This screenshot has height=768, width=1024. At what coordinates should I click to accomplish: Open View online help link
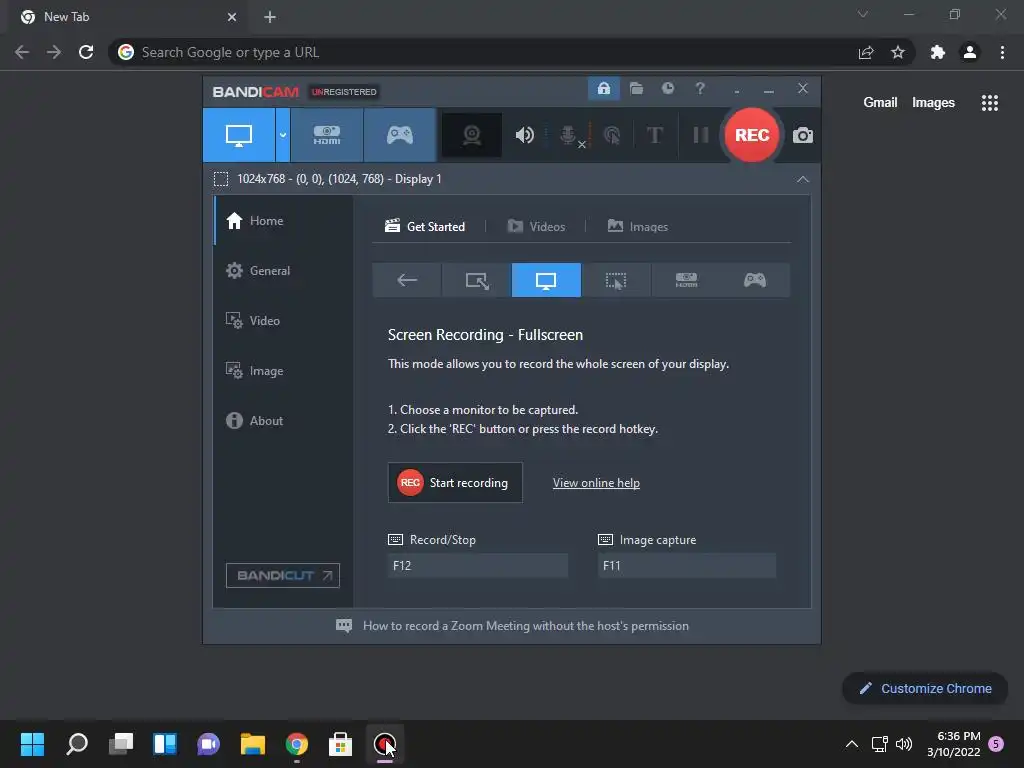pyautogui.click(x=596, y=483)
